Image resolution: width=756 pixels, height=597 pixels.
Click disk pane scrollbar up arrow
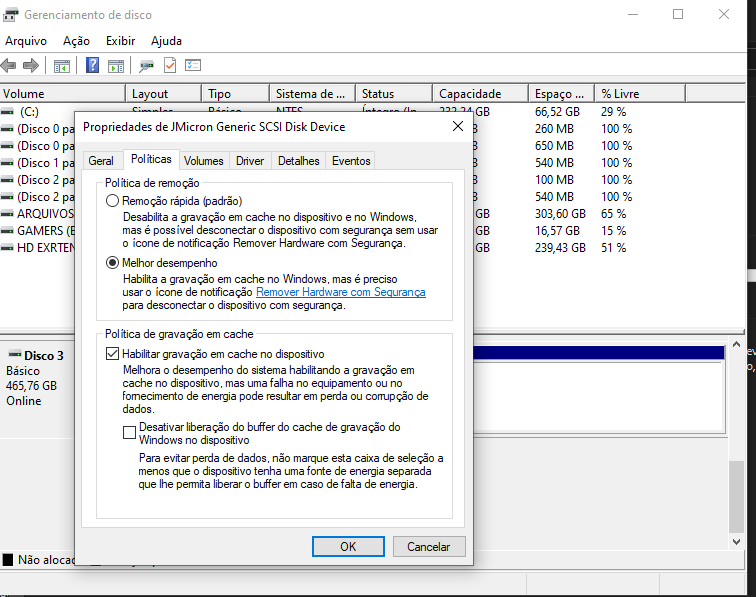coord(736,344)
